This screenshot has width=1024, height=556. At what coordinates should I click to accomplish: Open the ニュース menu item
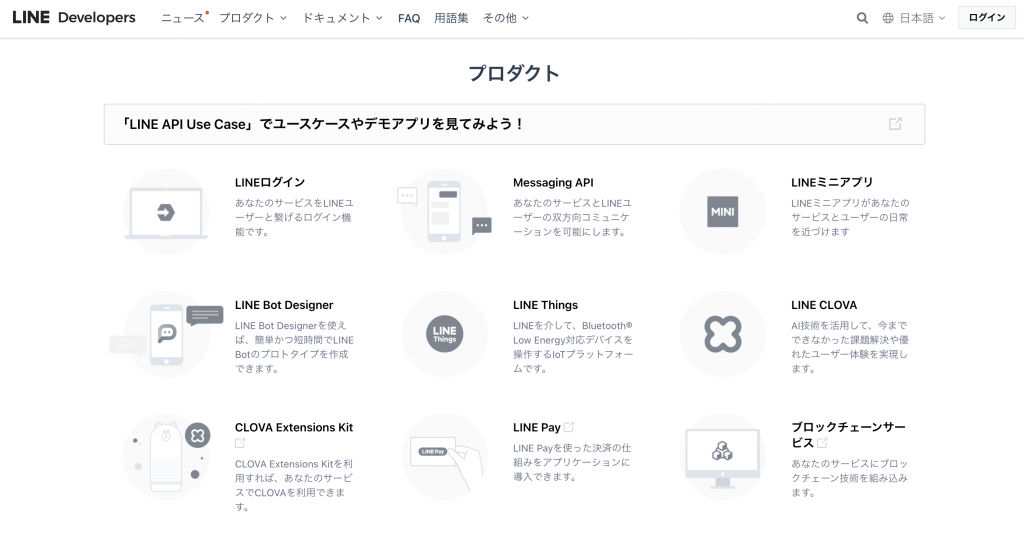tap(184, 18)
